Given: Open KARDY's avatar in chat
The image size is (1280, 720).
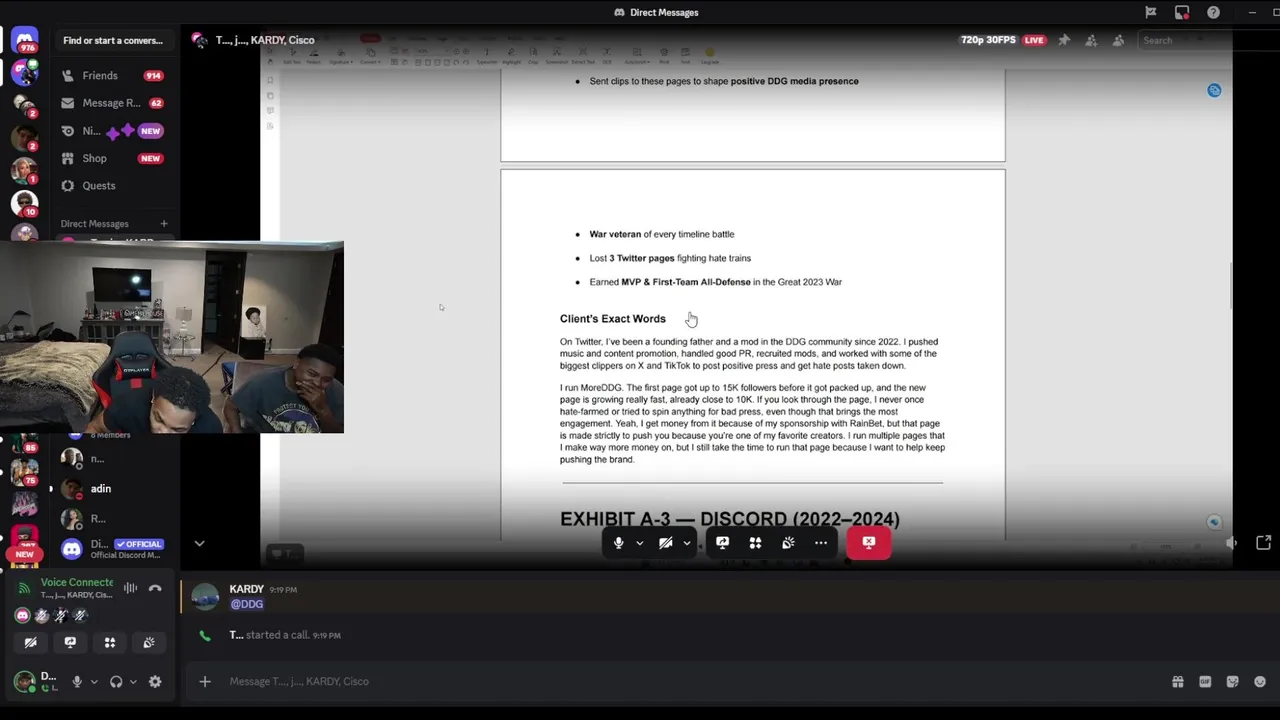Looking at the screenshot, I should (x=205, y=597).
